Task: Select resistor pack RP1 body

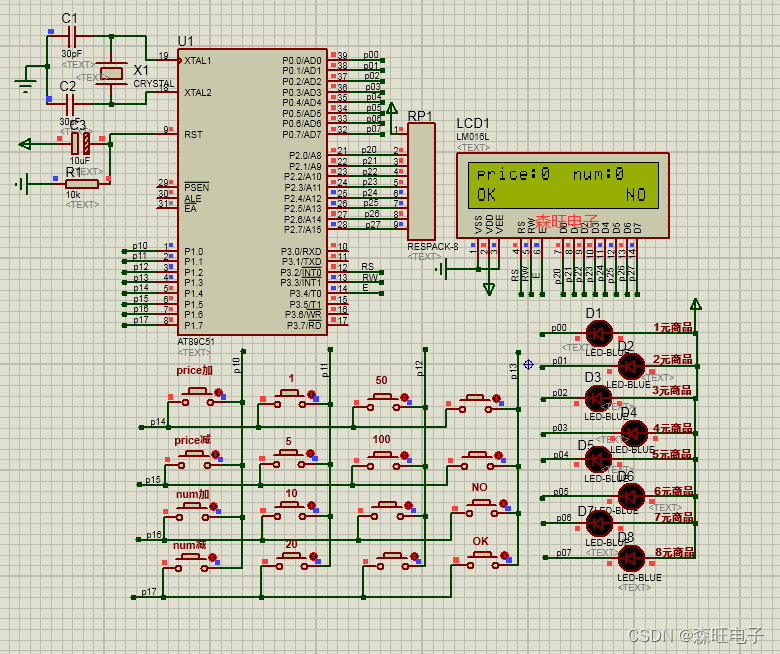Action: (x=421, y=182)
